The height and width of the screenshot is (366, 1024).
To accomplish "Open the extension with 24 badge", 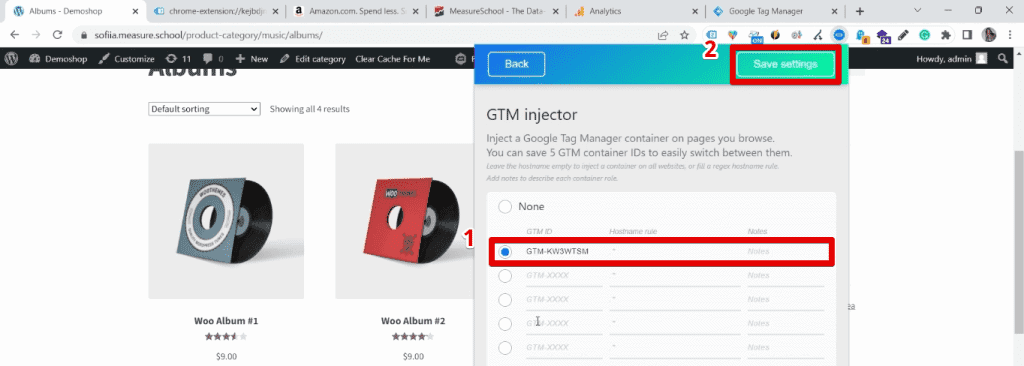I will (x=883, y=36).
